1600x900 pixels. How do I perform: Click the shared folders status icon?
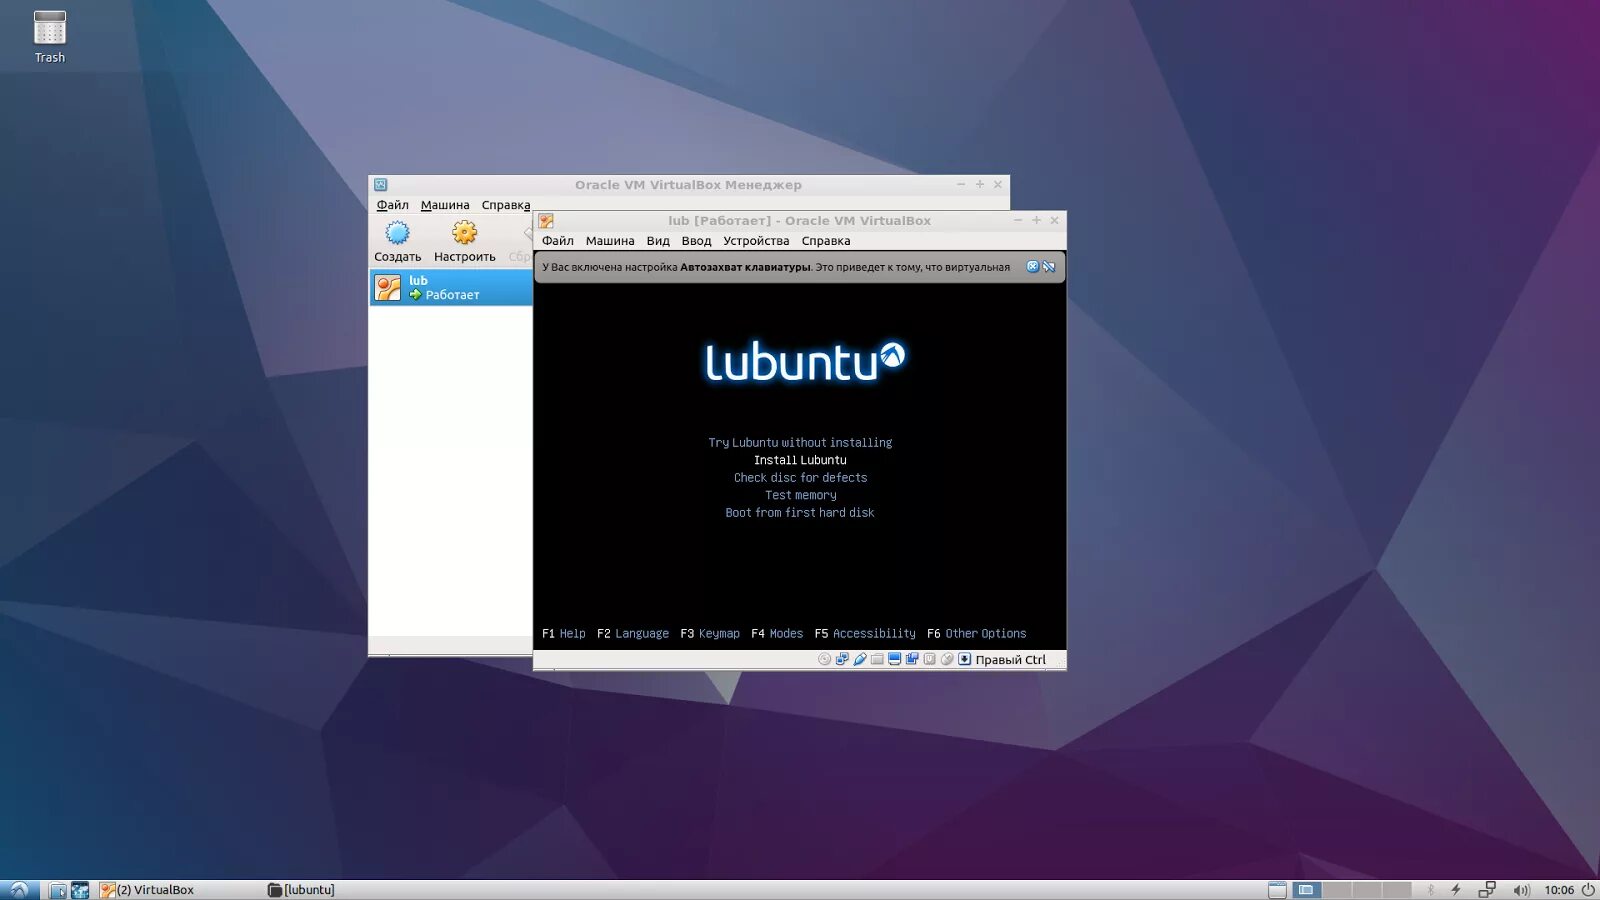877,659
